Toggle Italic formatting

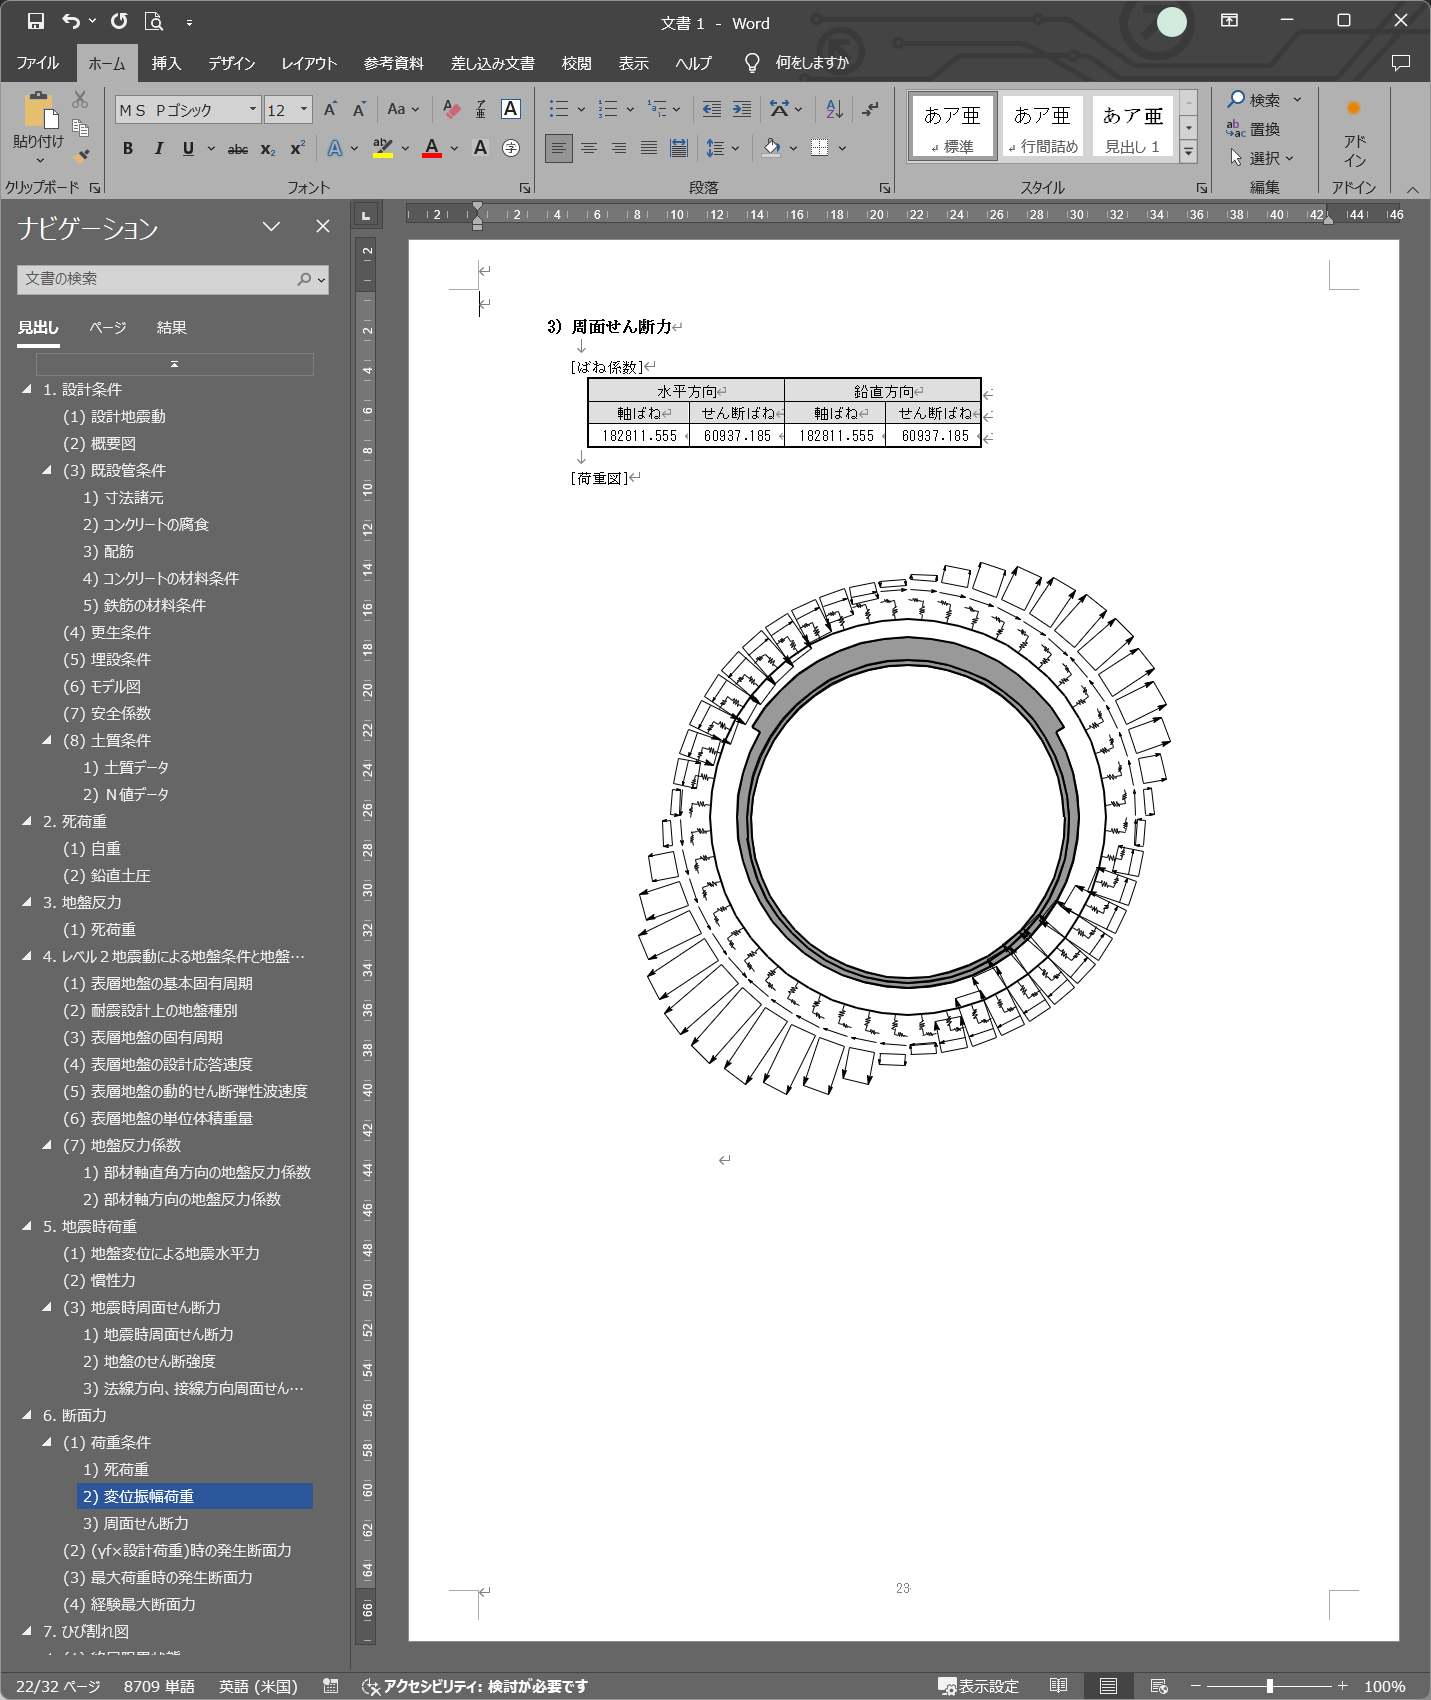(158, 148)
